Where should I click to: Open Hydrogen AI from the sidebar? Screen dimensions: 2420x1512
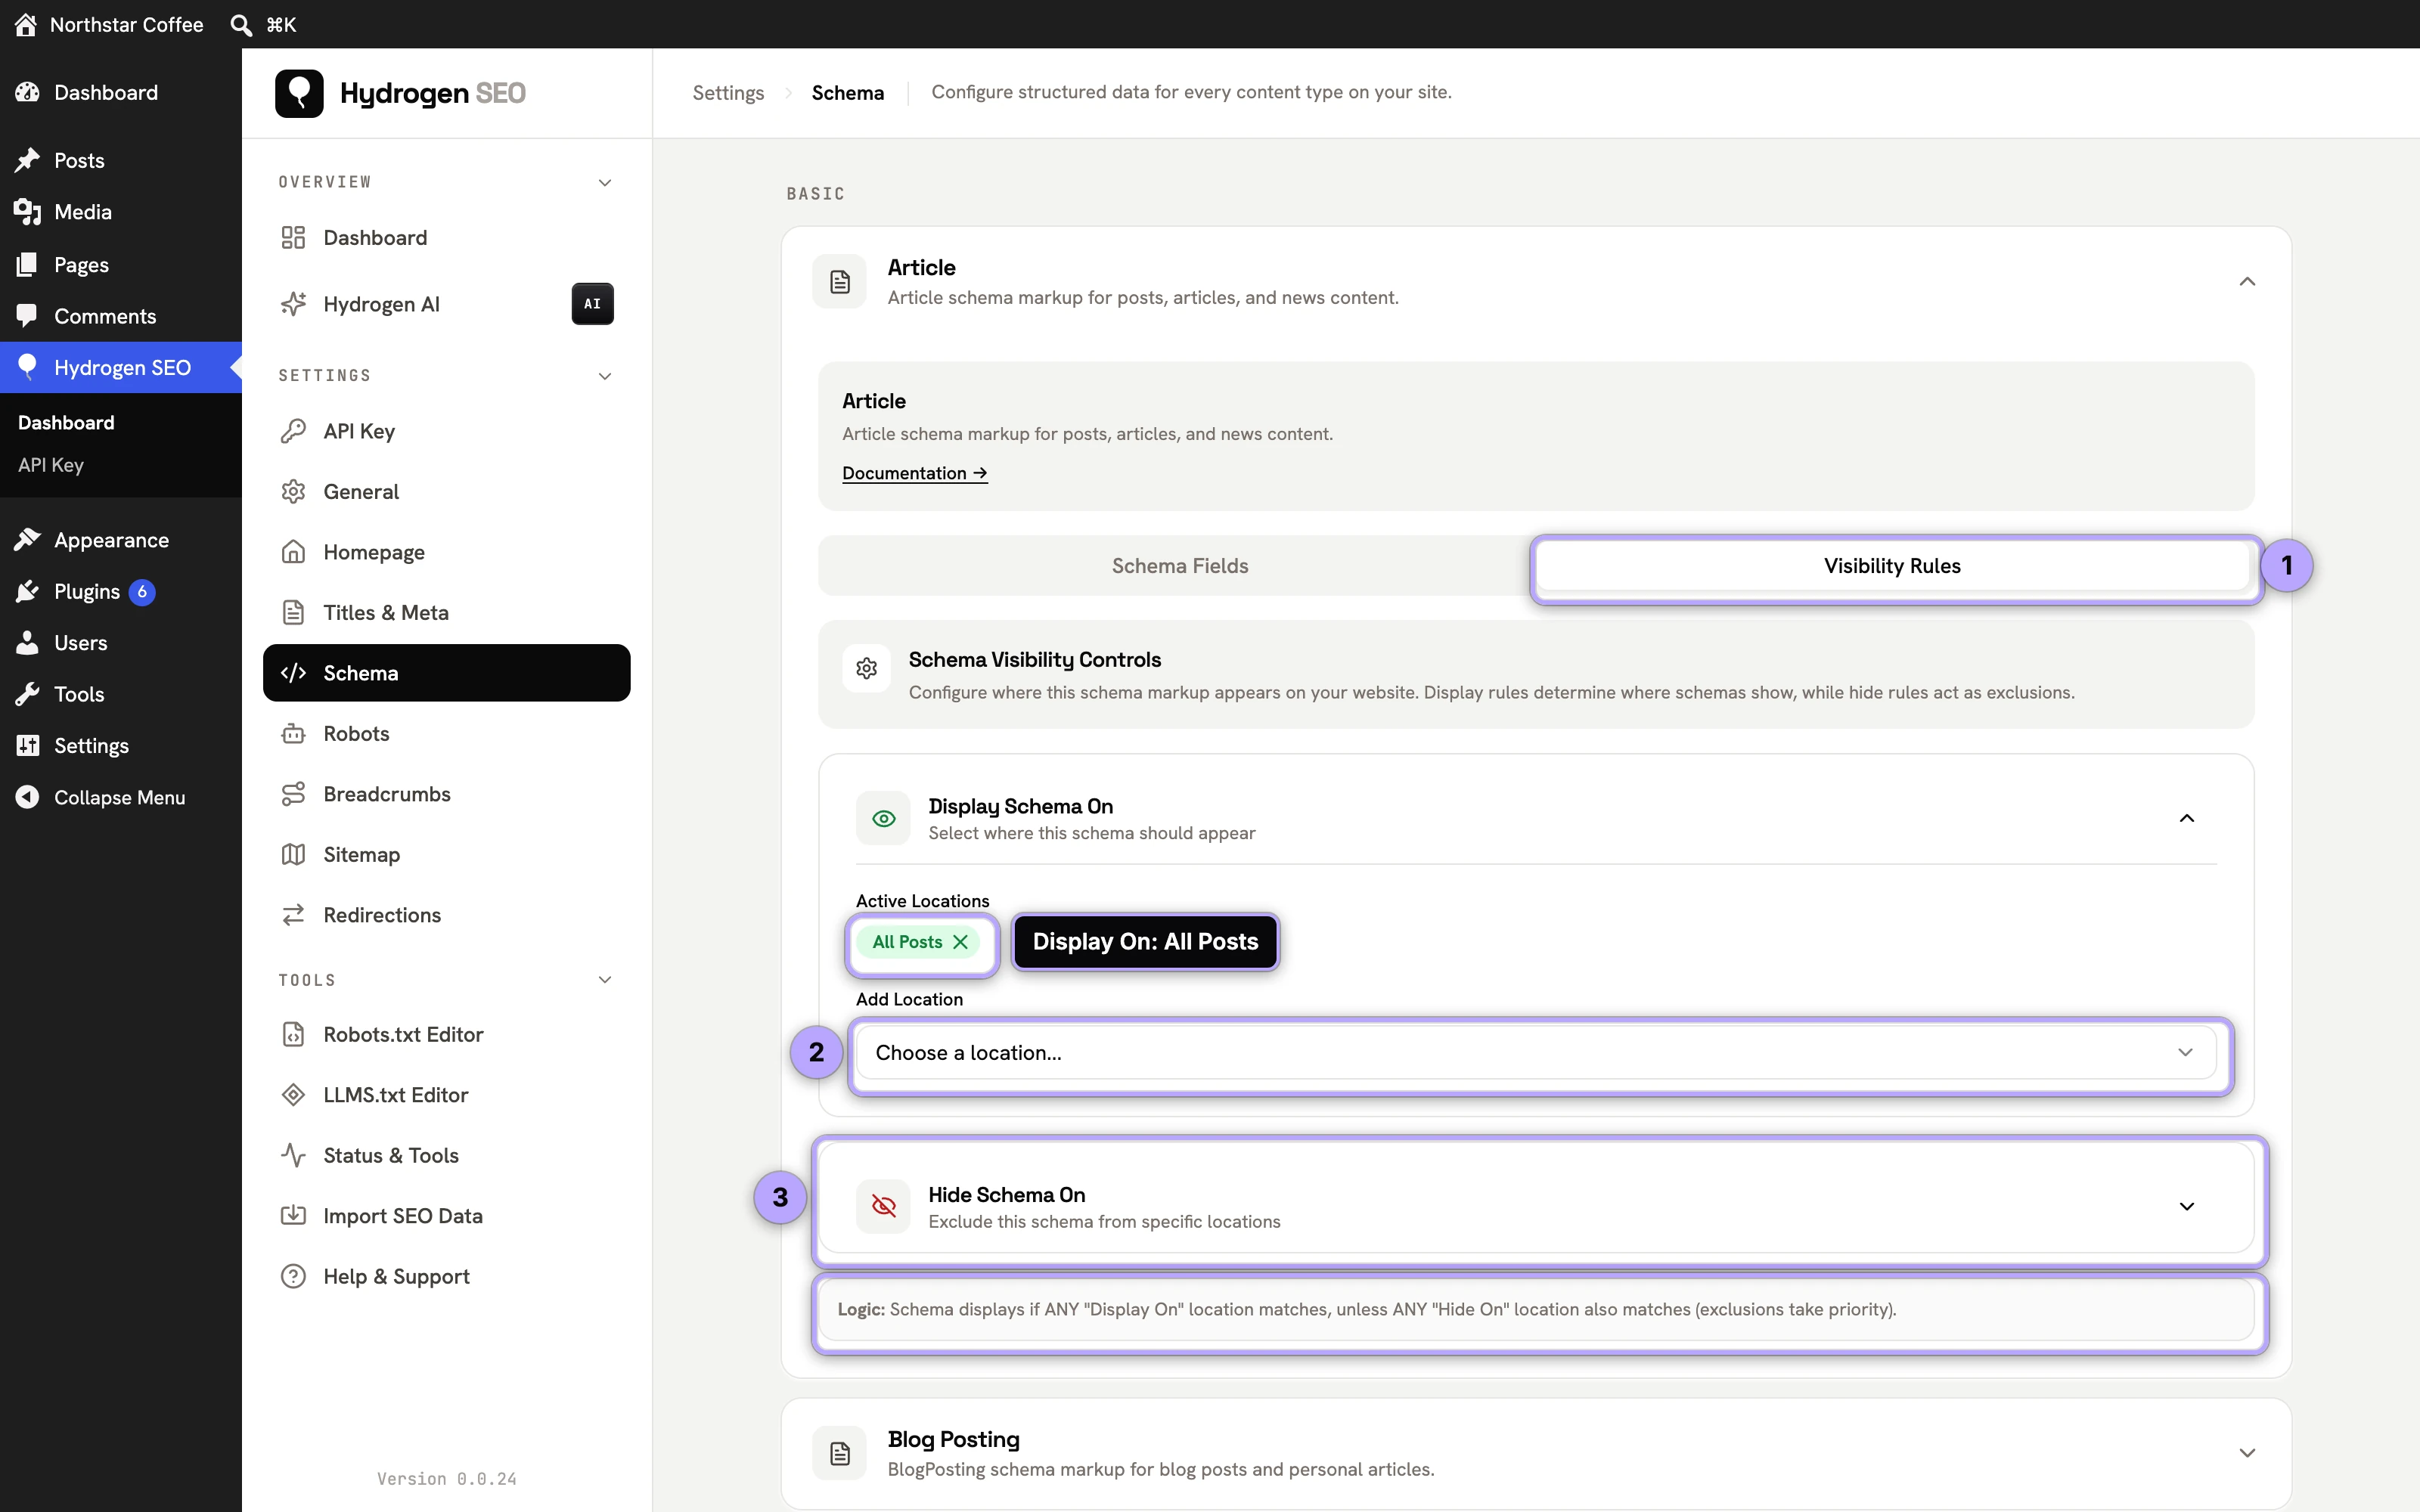click(447, 304)
